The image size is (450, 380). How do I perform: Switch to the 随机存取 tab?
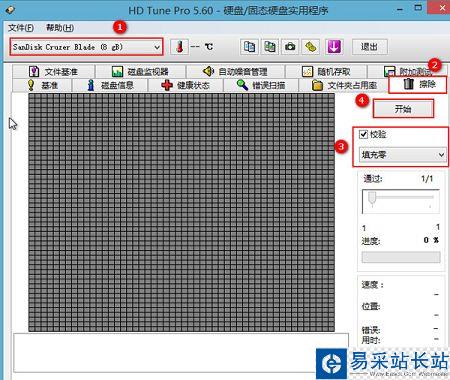pos(326,71)
